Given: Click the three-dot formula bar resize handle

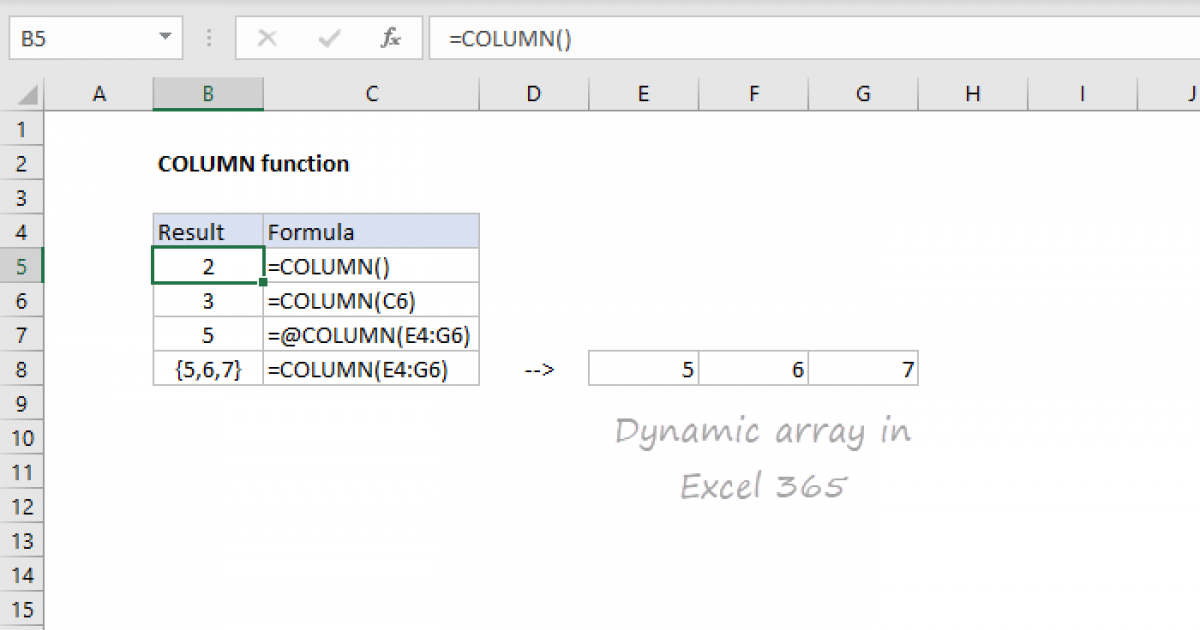Looking at the screenshot, I should coord(209,39).
